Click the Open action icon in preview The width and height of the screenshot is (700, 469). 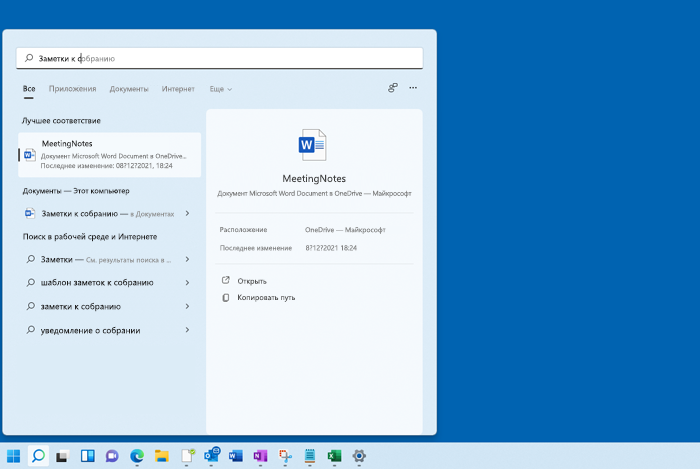226,280
